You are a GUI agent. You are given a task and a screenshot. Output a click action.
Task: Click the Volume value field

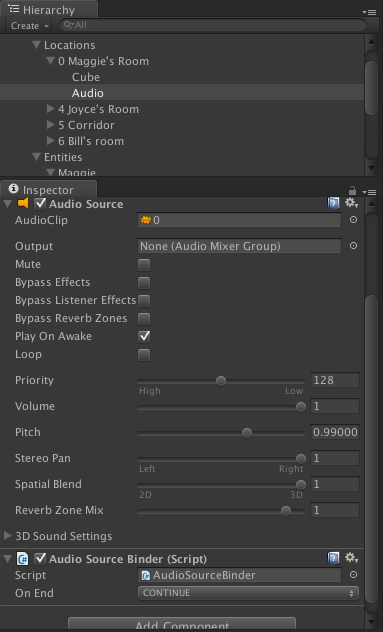tap(335, 406)
